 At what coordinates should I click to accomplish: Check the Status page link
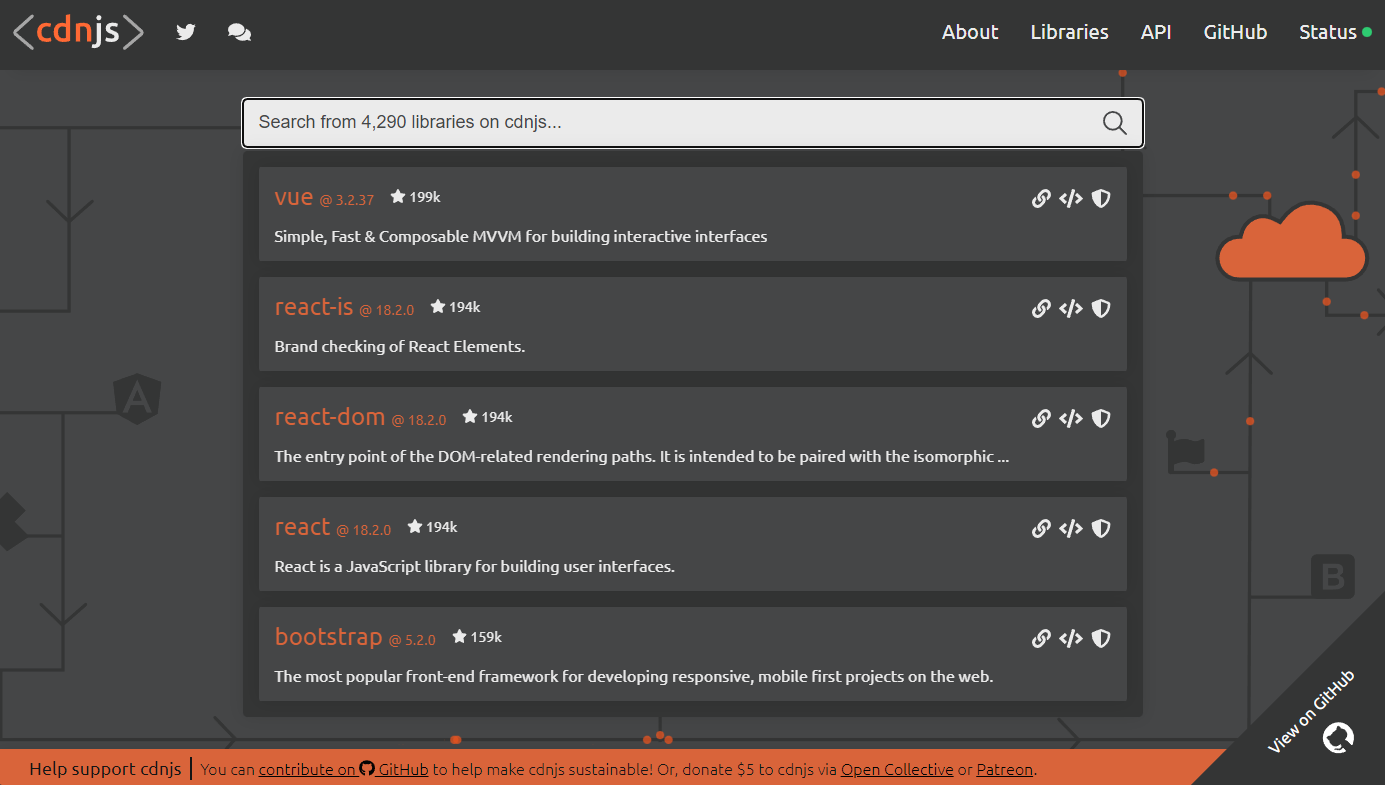click(1327, 32)
